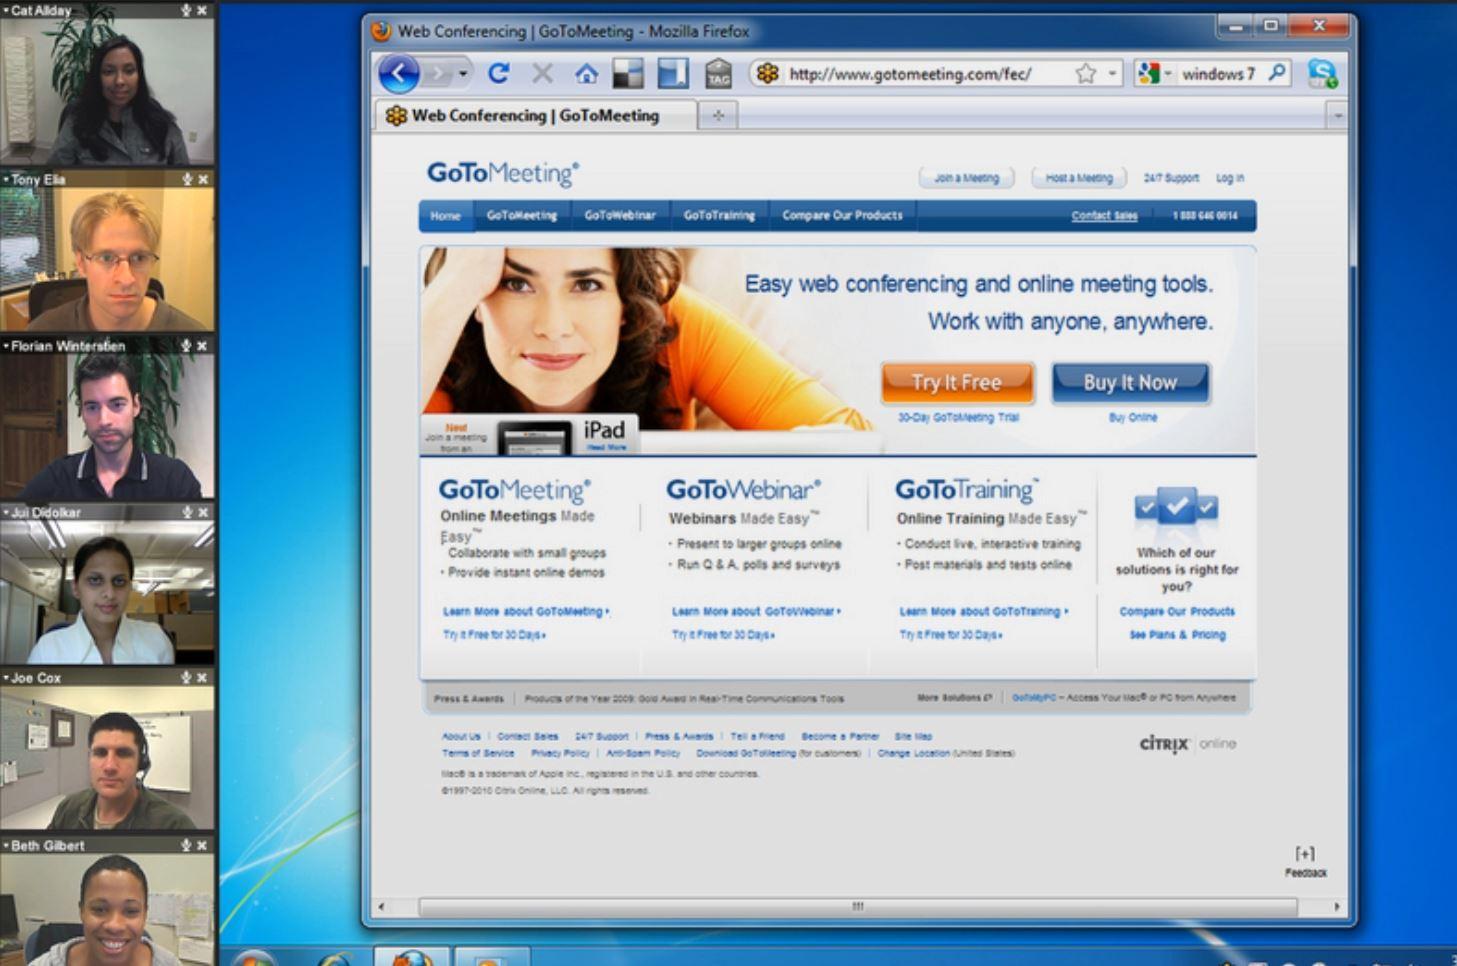
Task: Close Joe Cox's webcam panel
Action: point(203,677)
